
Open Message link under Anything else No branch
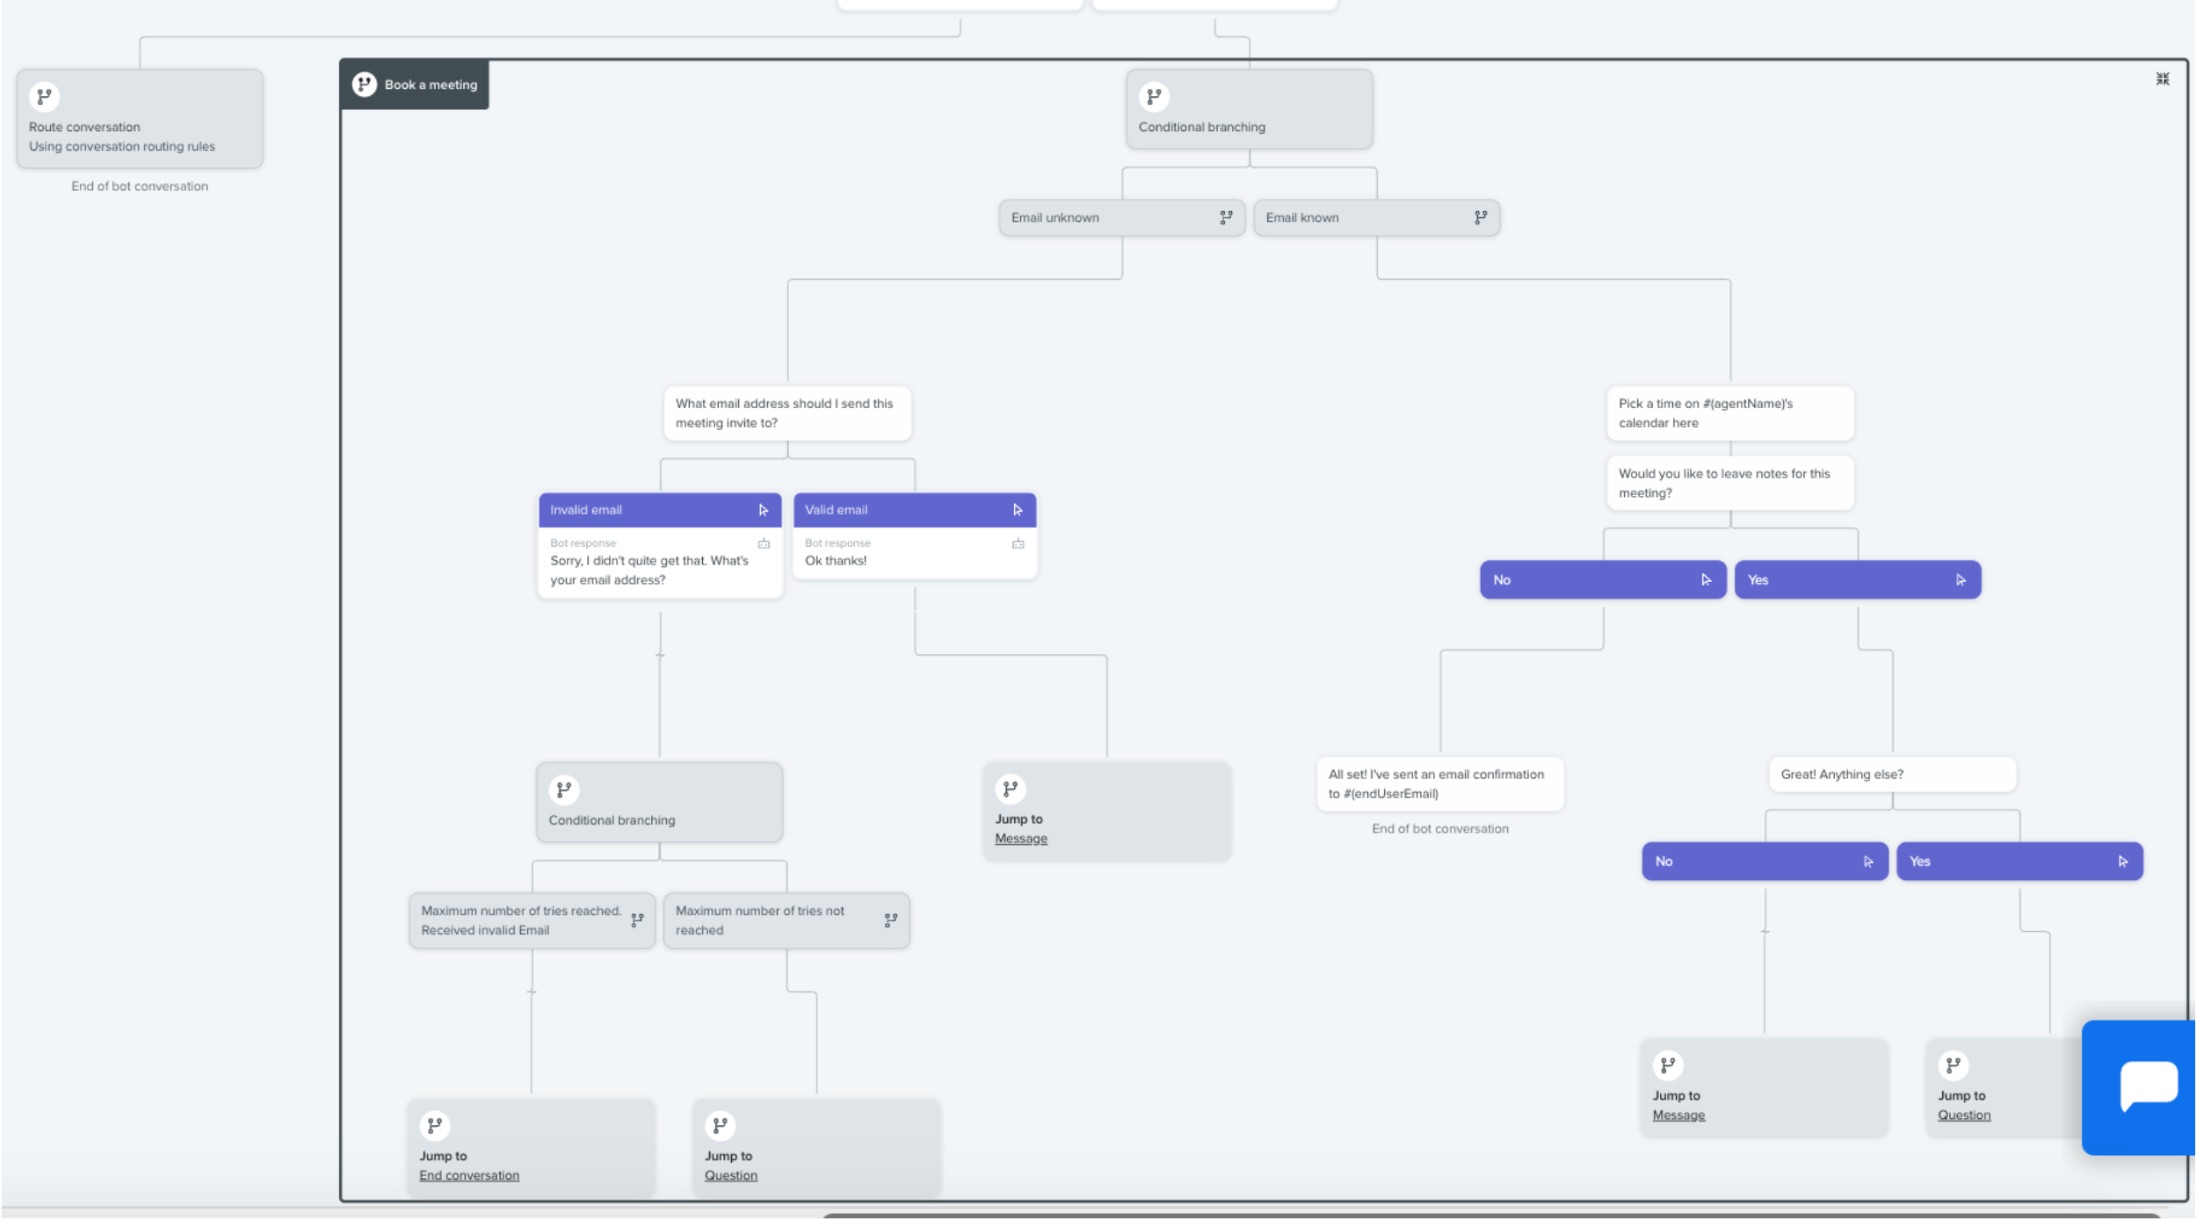click(1679, 1116)
